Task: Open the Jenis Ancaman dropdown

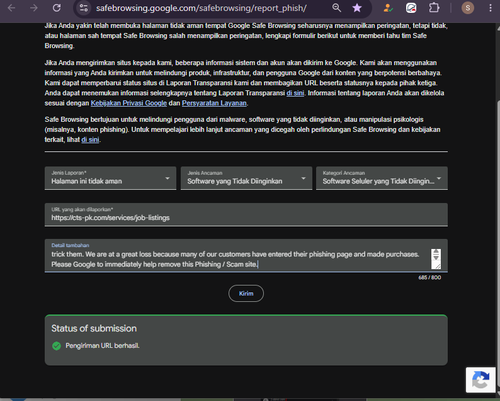Action: click(x=246, y=178)
